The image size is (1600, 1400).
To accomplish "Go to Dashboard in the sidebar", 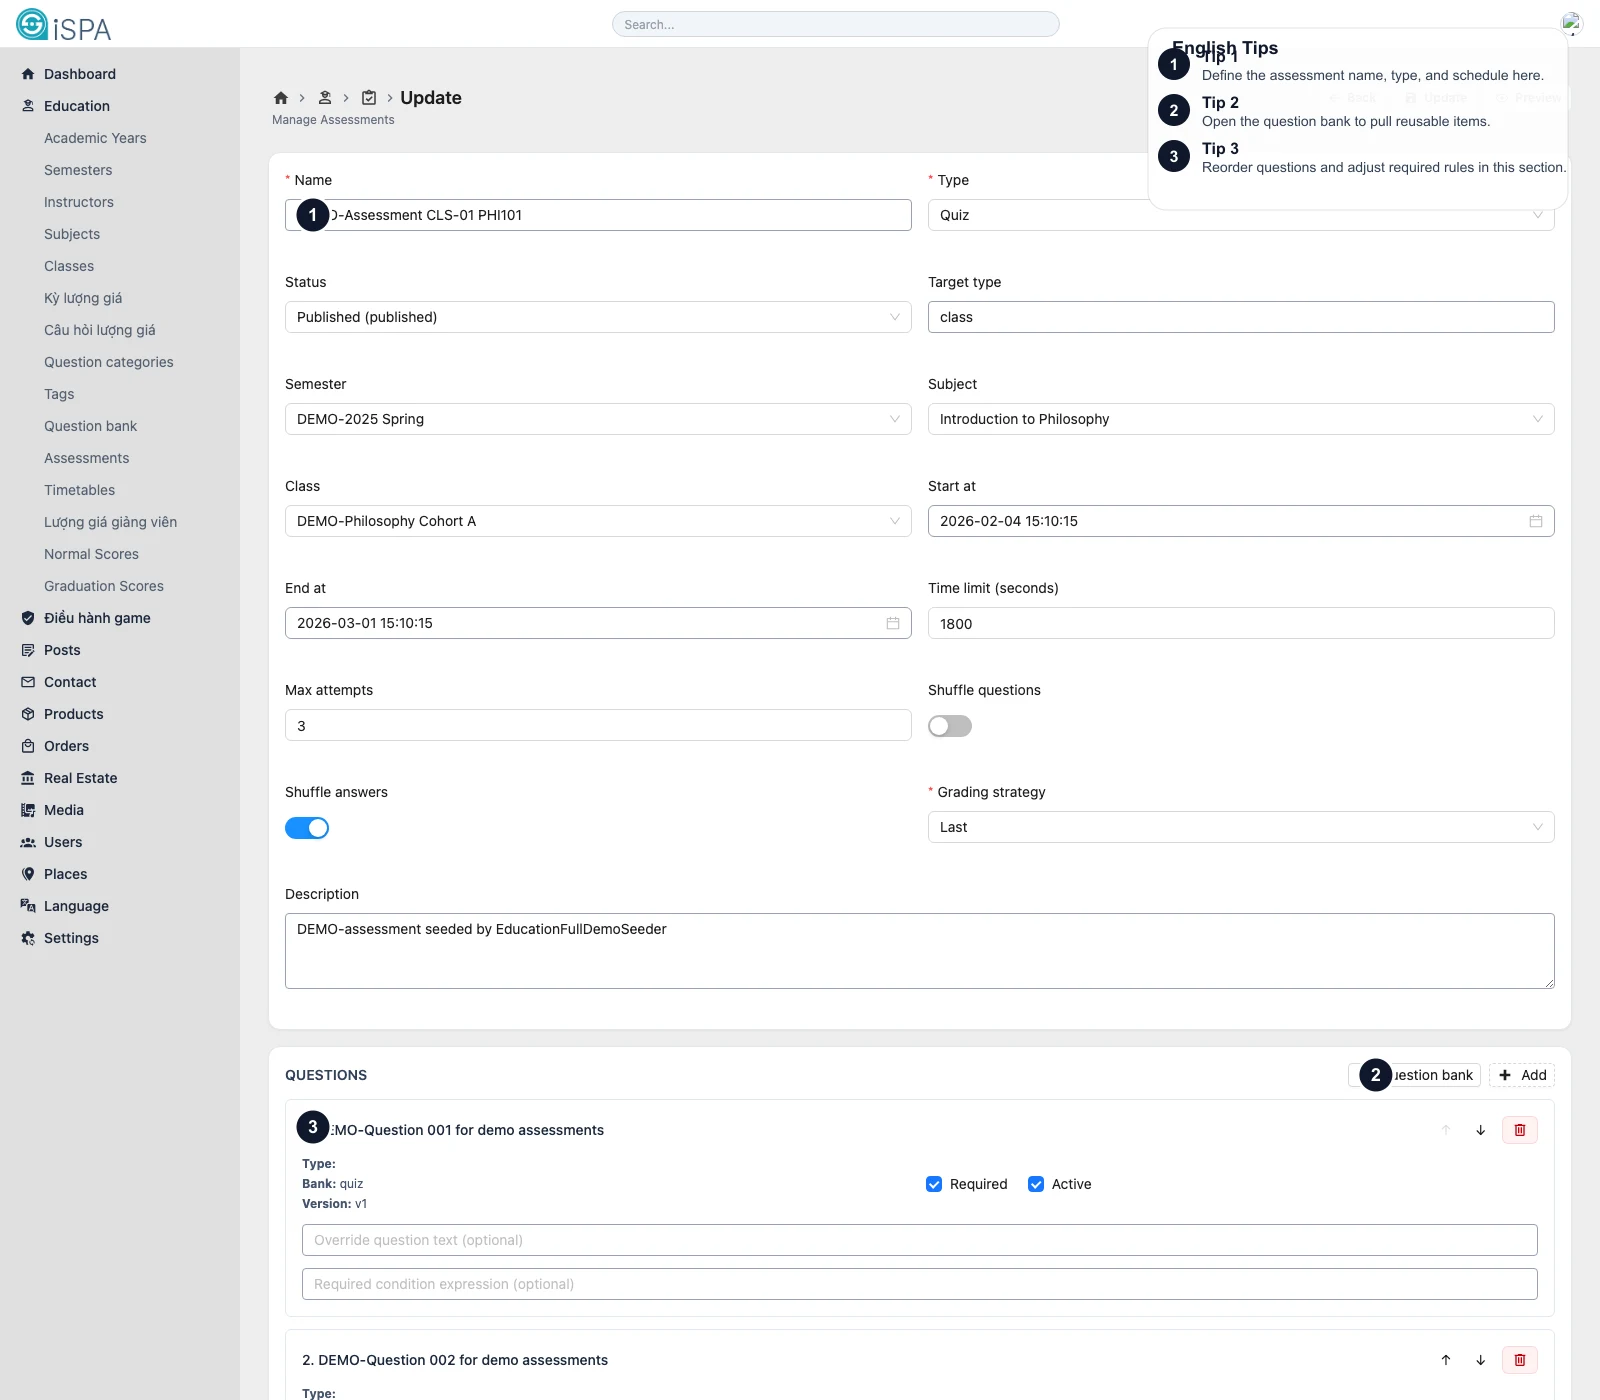I will point(79,74).
